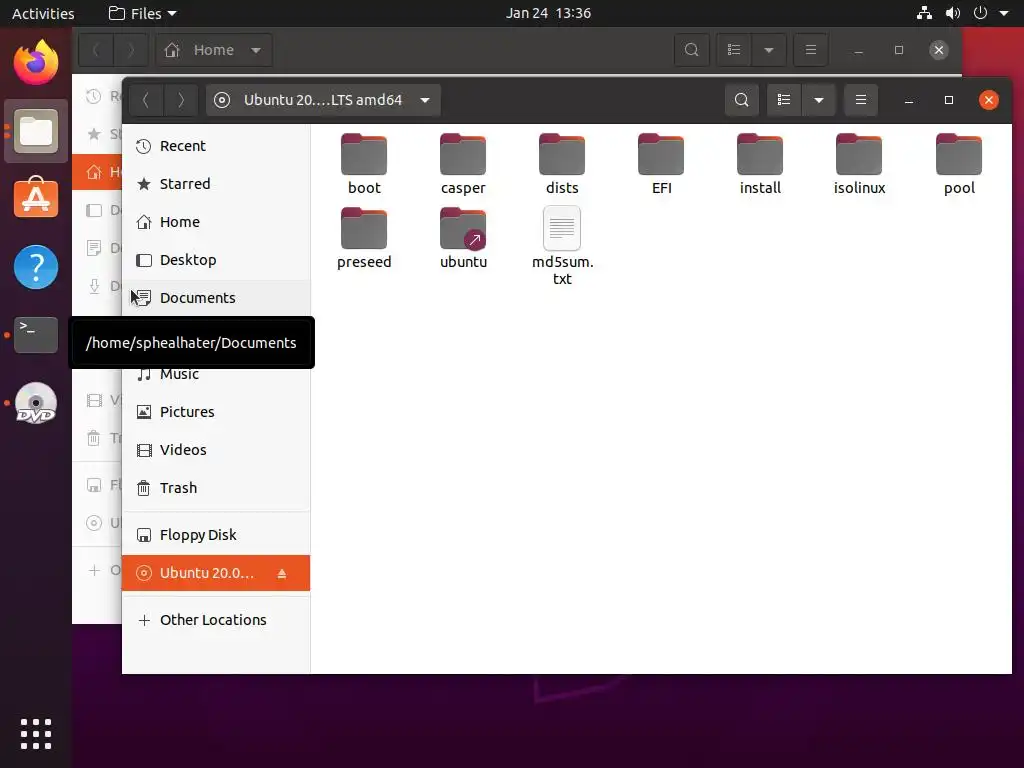Toggle list view in background Home window
1024x768 pixels.
point(734,50)
